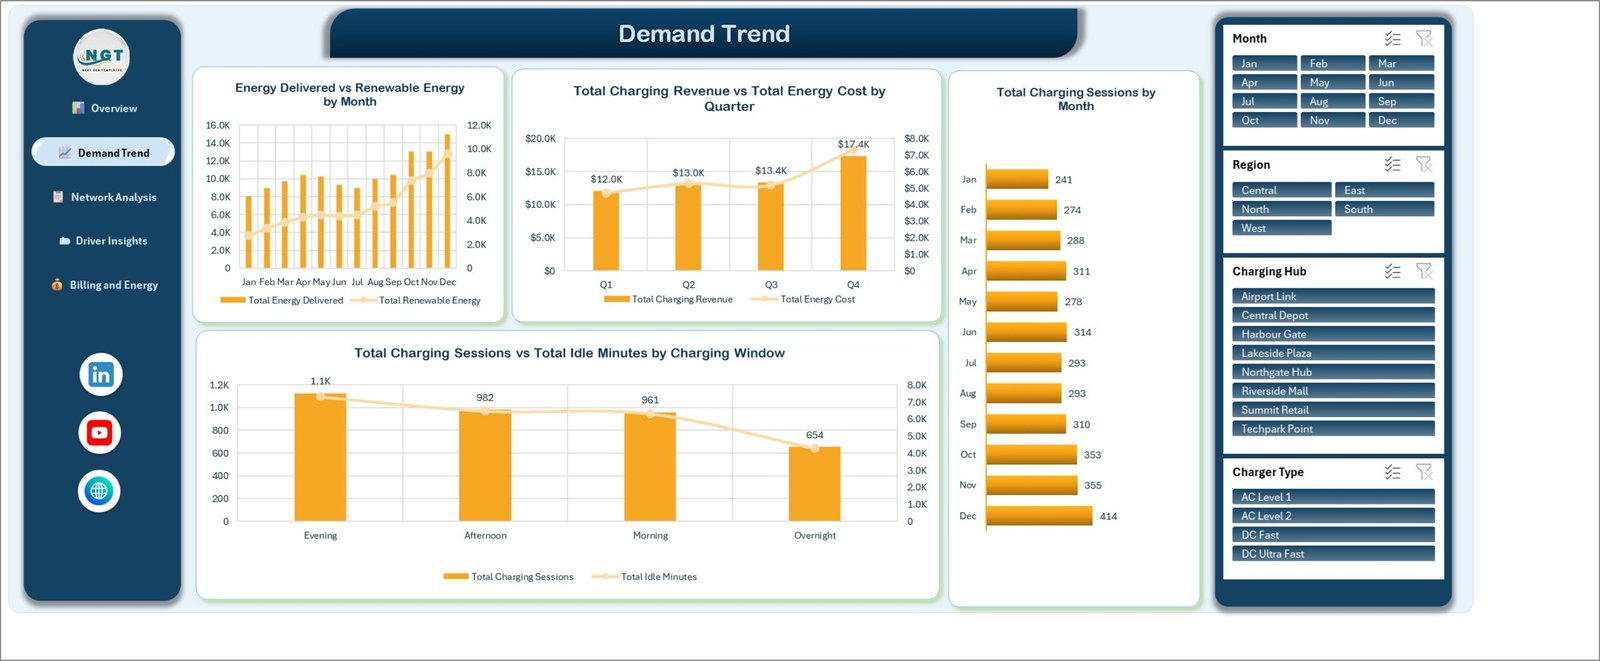Click the Dec bar showing 414 sessions

tap(1039, 516)
